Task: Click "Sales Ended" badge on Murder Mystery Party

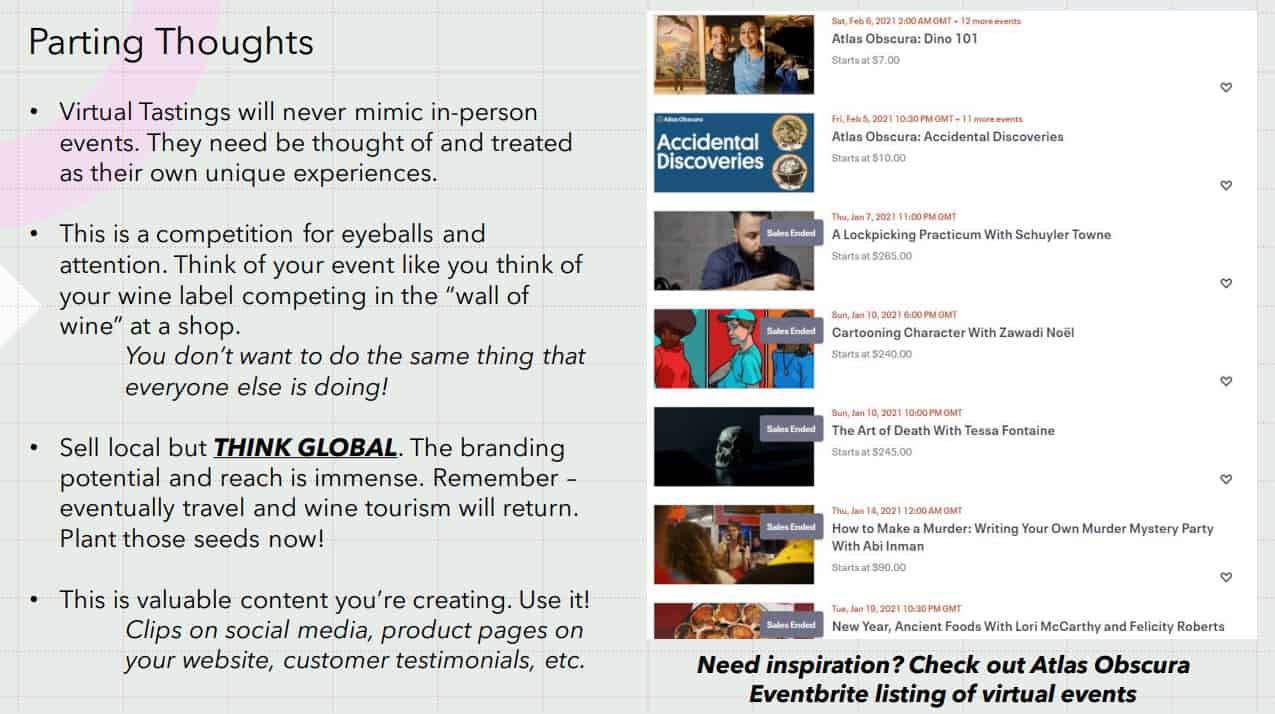Action: coord(790,527)
